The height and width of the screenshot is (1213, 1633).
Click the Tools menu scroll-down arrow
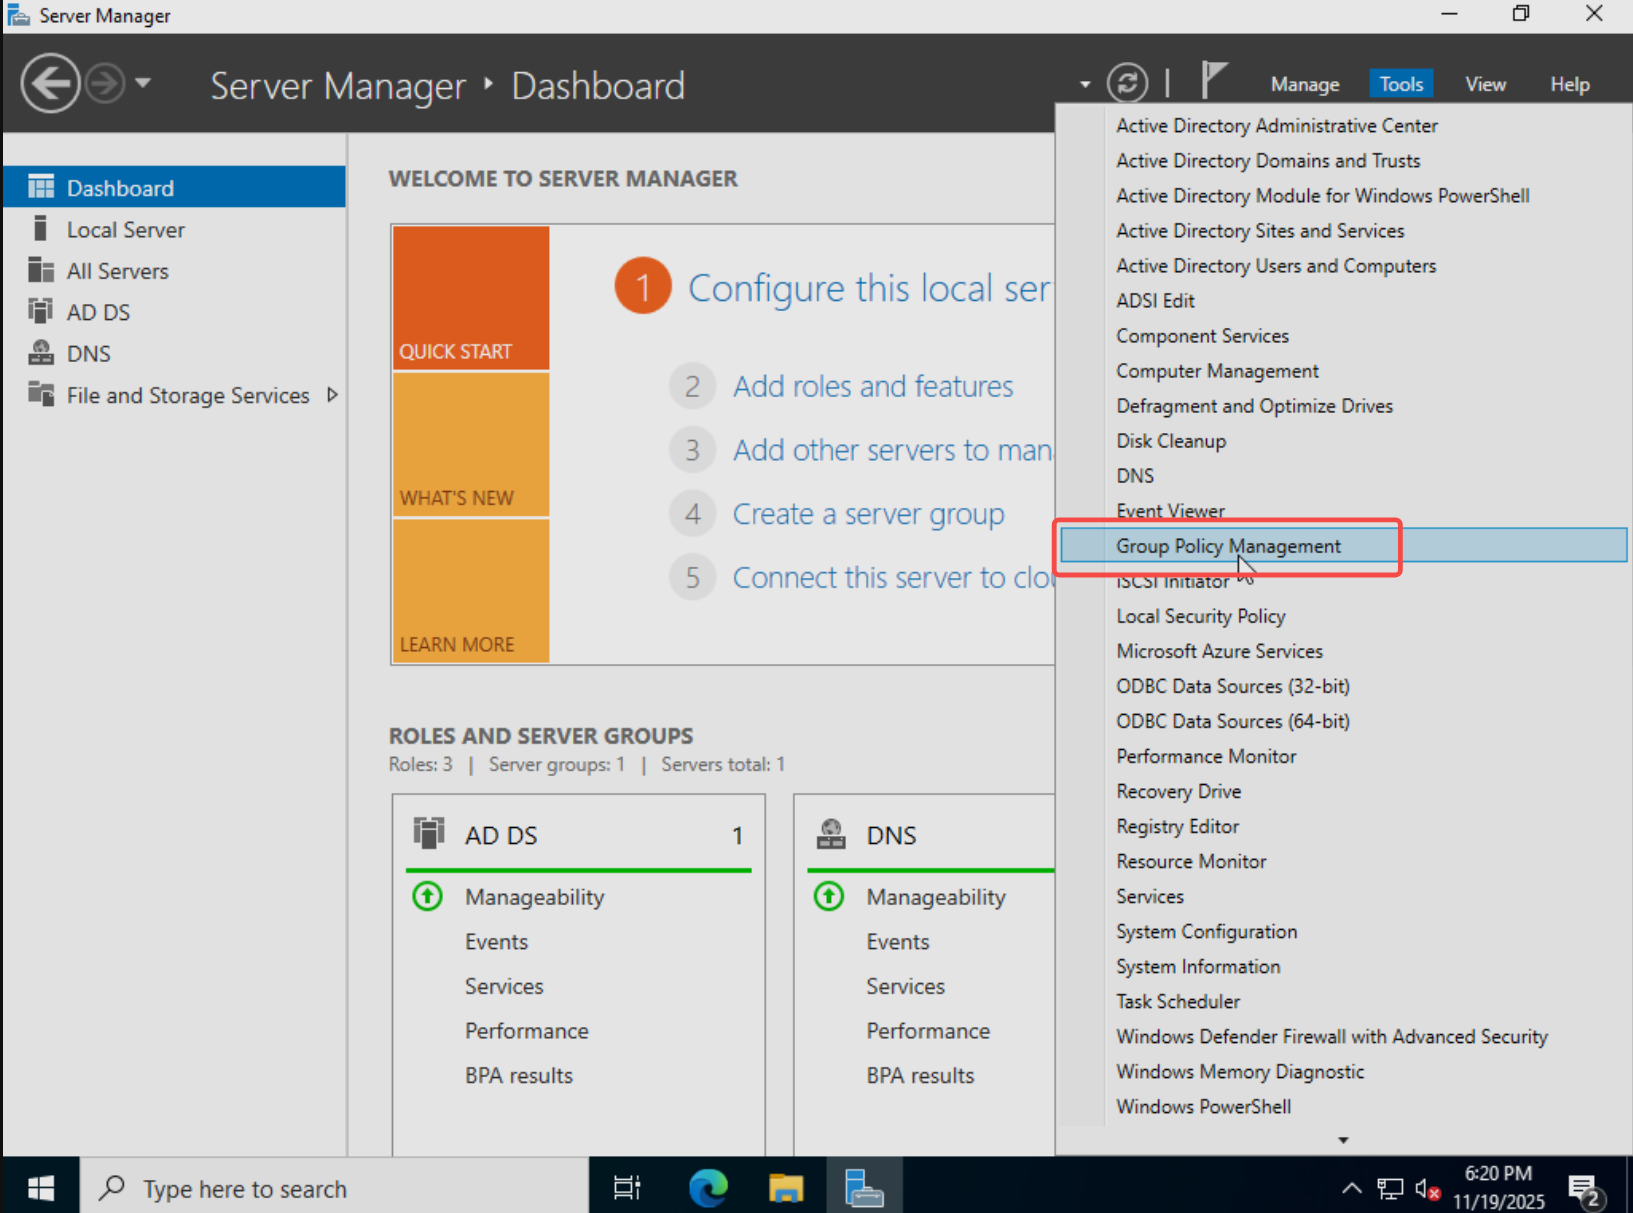click(1343, 1140)
